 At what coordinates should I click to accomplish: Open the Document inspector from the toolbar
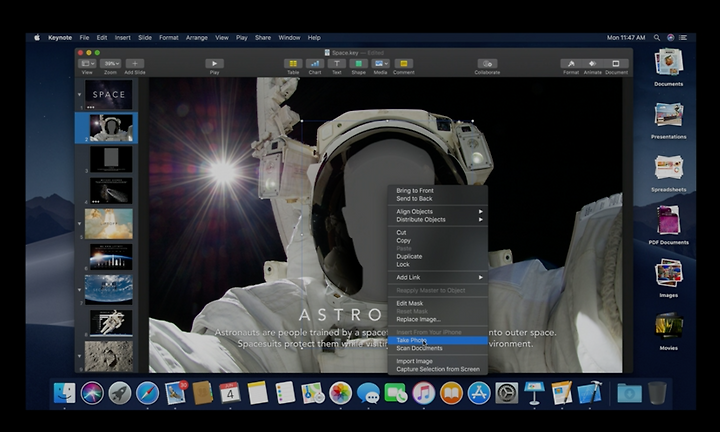(x=616, y=64)
